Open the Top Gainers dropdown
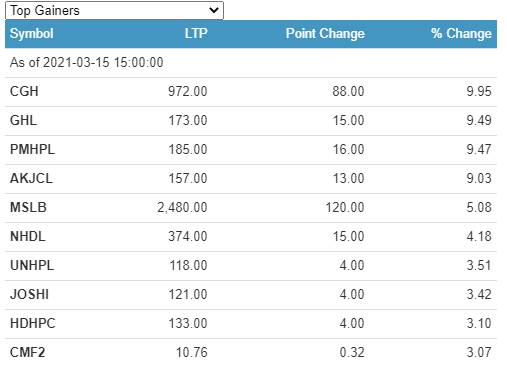 tap(114, 11)
